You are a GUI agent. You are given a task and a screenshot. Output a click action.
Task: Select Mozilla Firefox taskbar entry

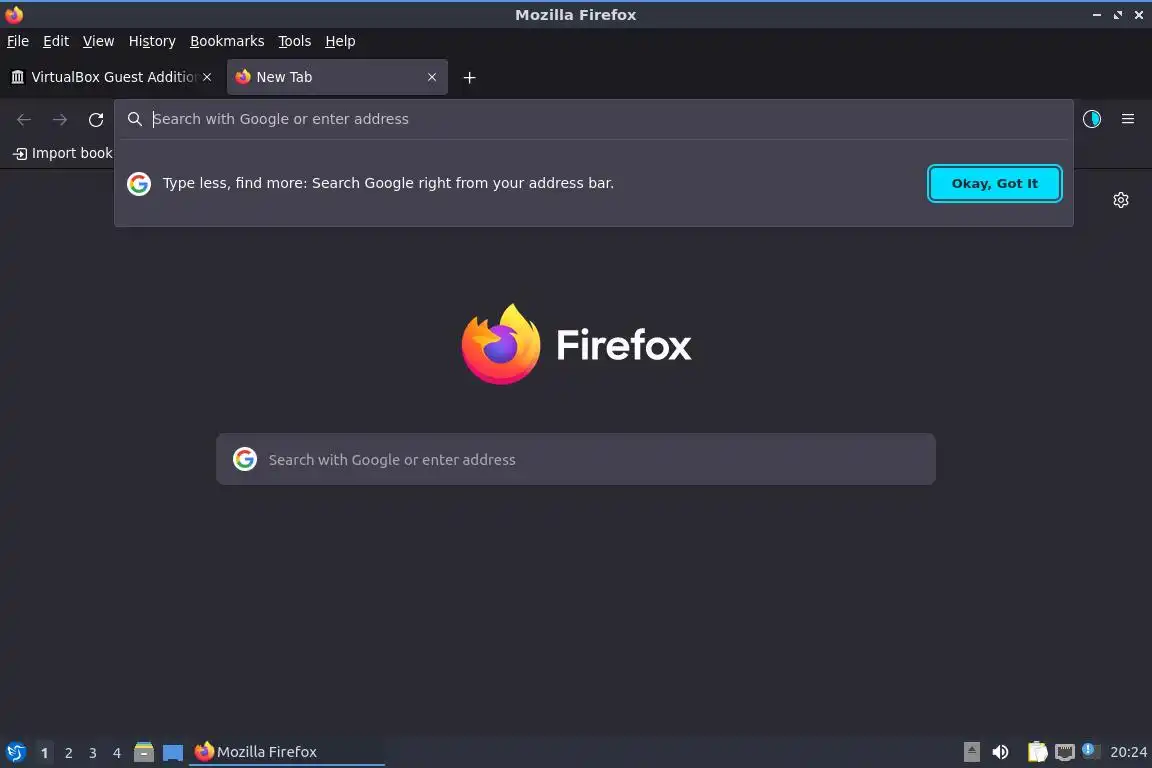(x=287, y=752)
